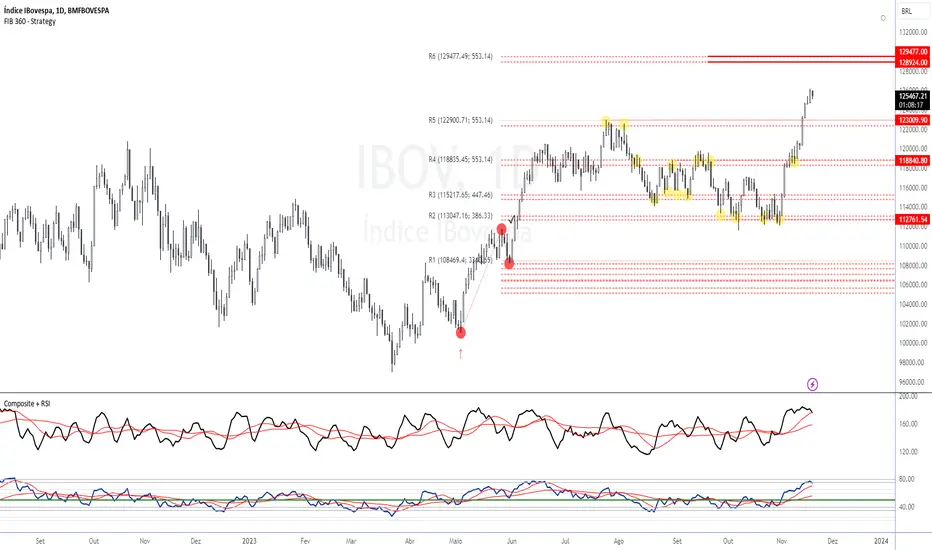Click the 200.00 value on the indicator axis
Screen dimensions: 932x550
(908, 396)
